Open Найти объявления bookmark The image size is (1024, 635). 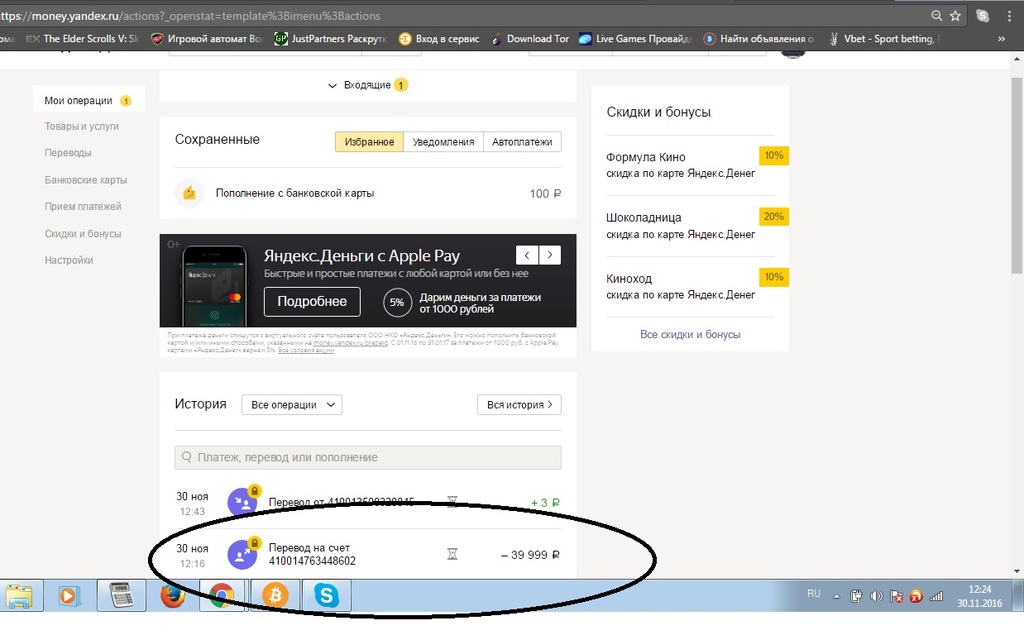click(759, 39)
